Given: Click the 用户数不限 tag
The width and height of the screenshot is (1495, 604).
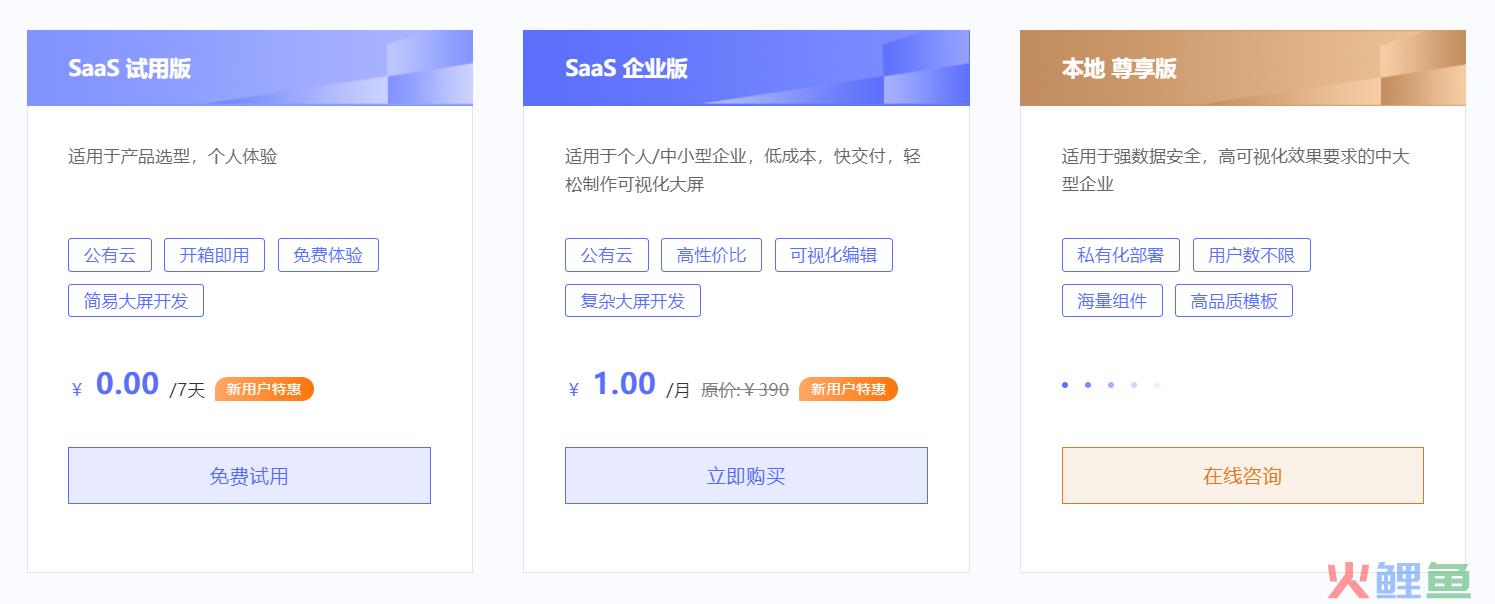Looking at the screenshot, I should point(1252,255).
